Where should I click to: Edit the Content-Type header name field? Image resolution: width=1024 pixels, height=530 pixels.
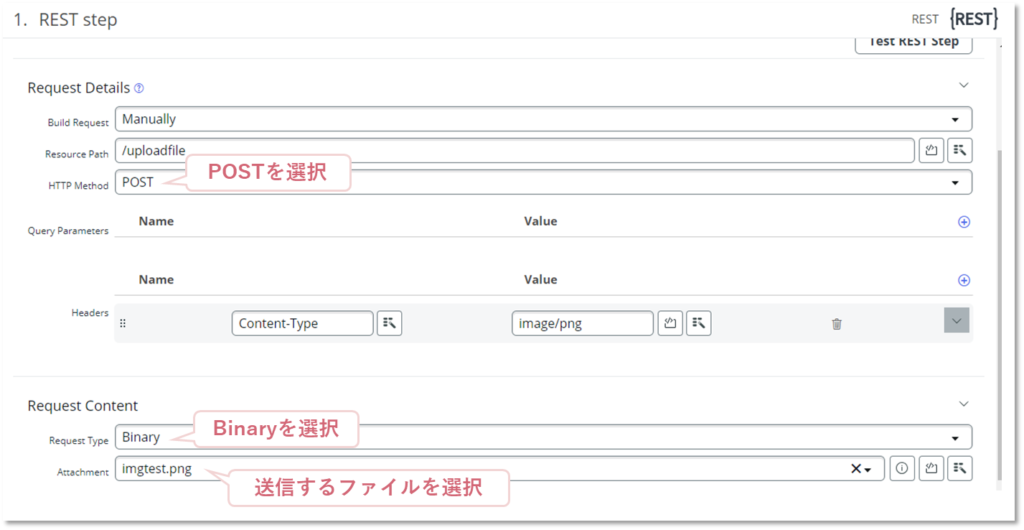click(302, 323)
